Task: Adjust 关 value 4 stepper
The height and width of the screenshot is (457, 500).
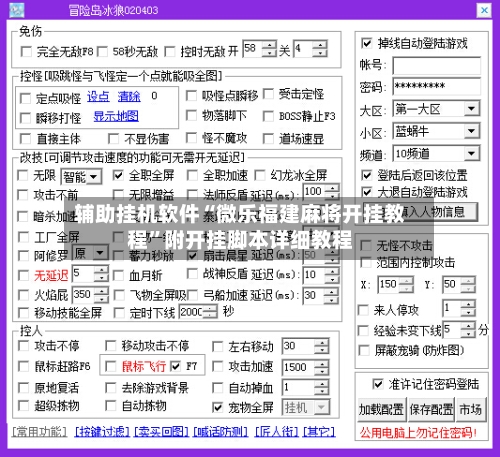Action: point(320,49)
